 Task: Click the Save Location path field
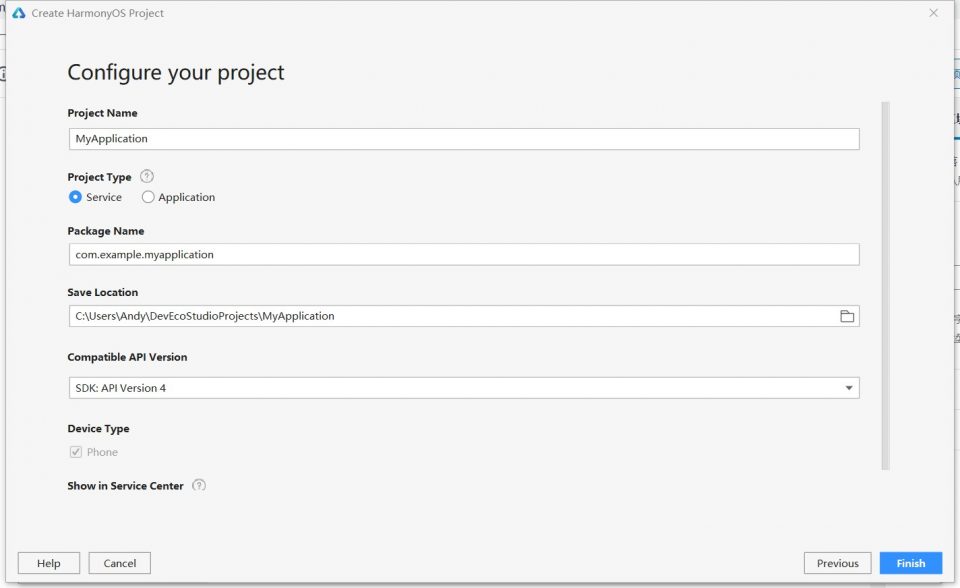pos(453,316)
